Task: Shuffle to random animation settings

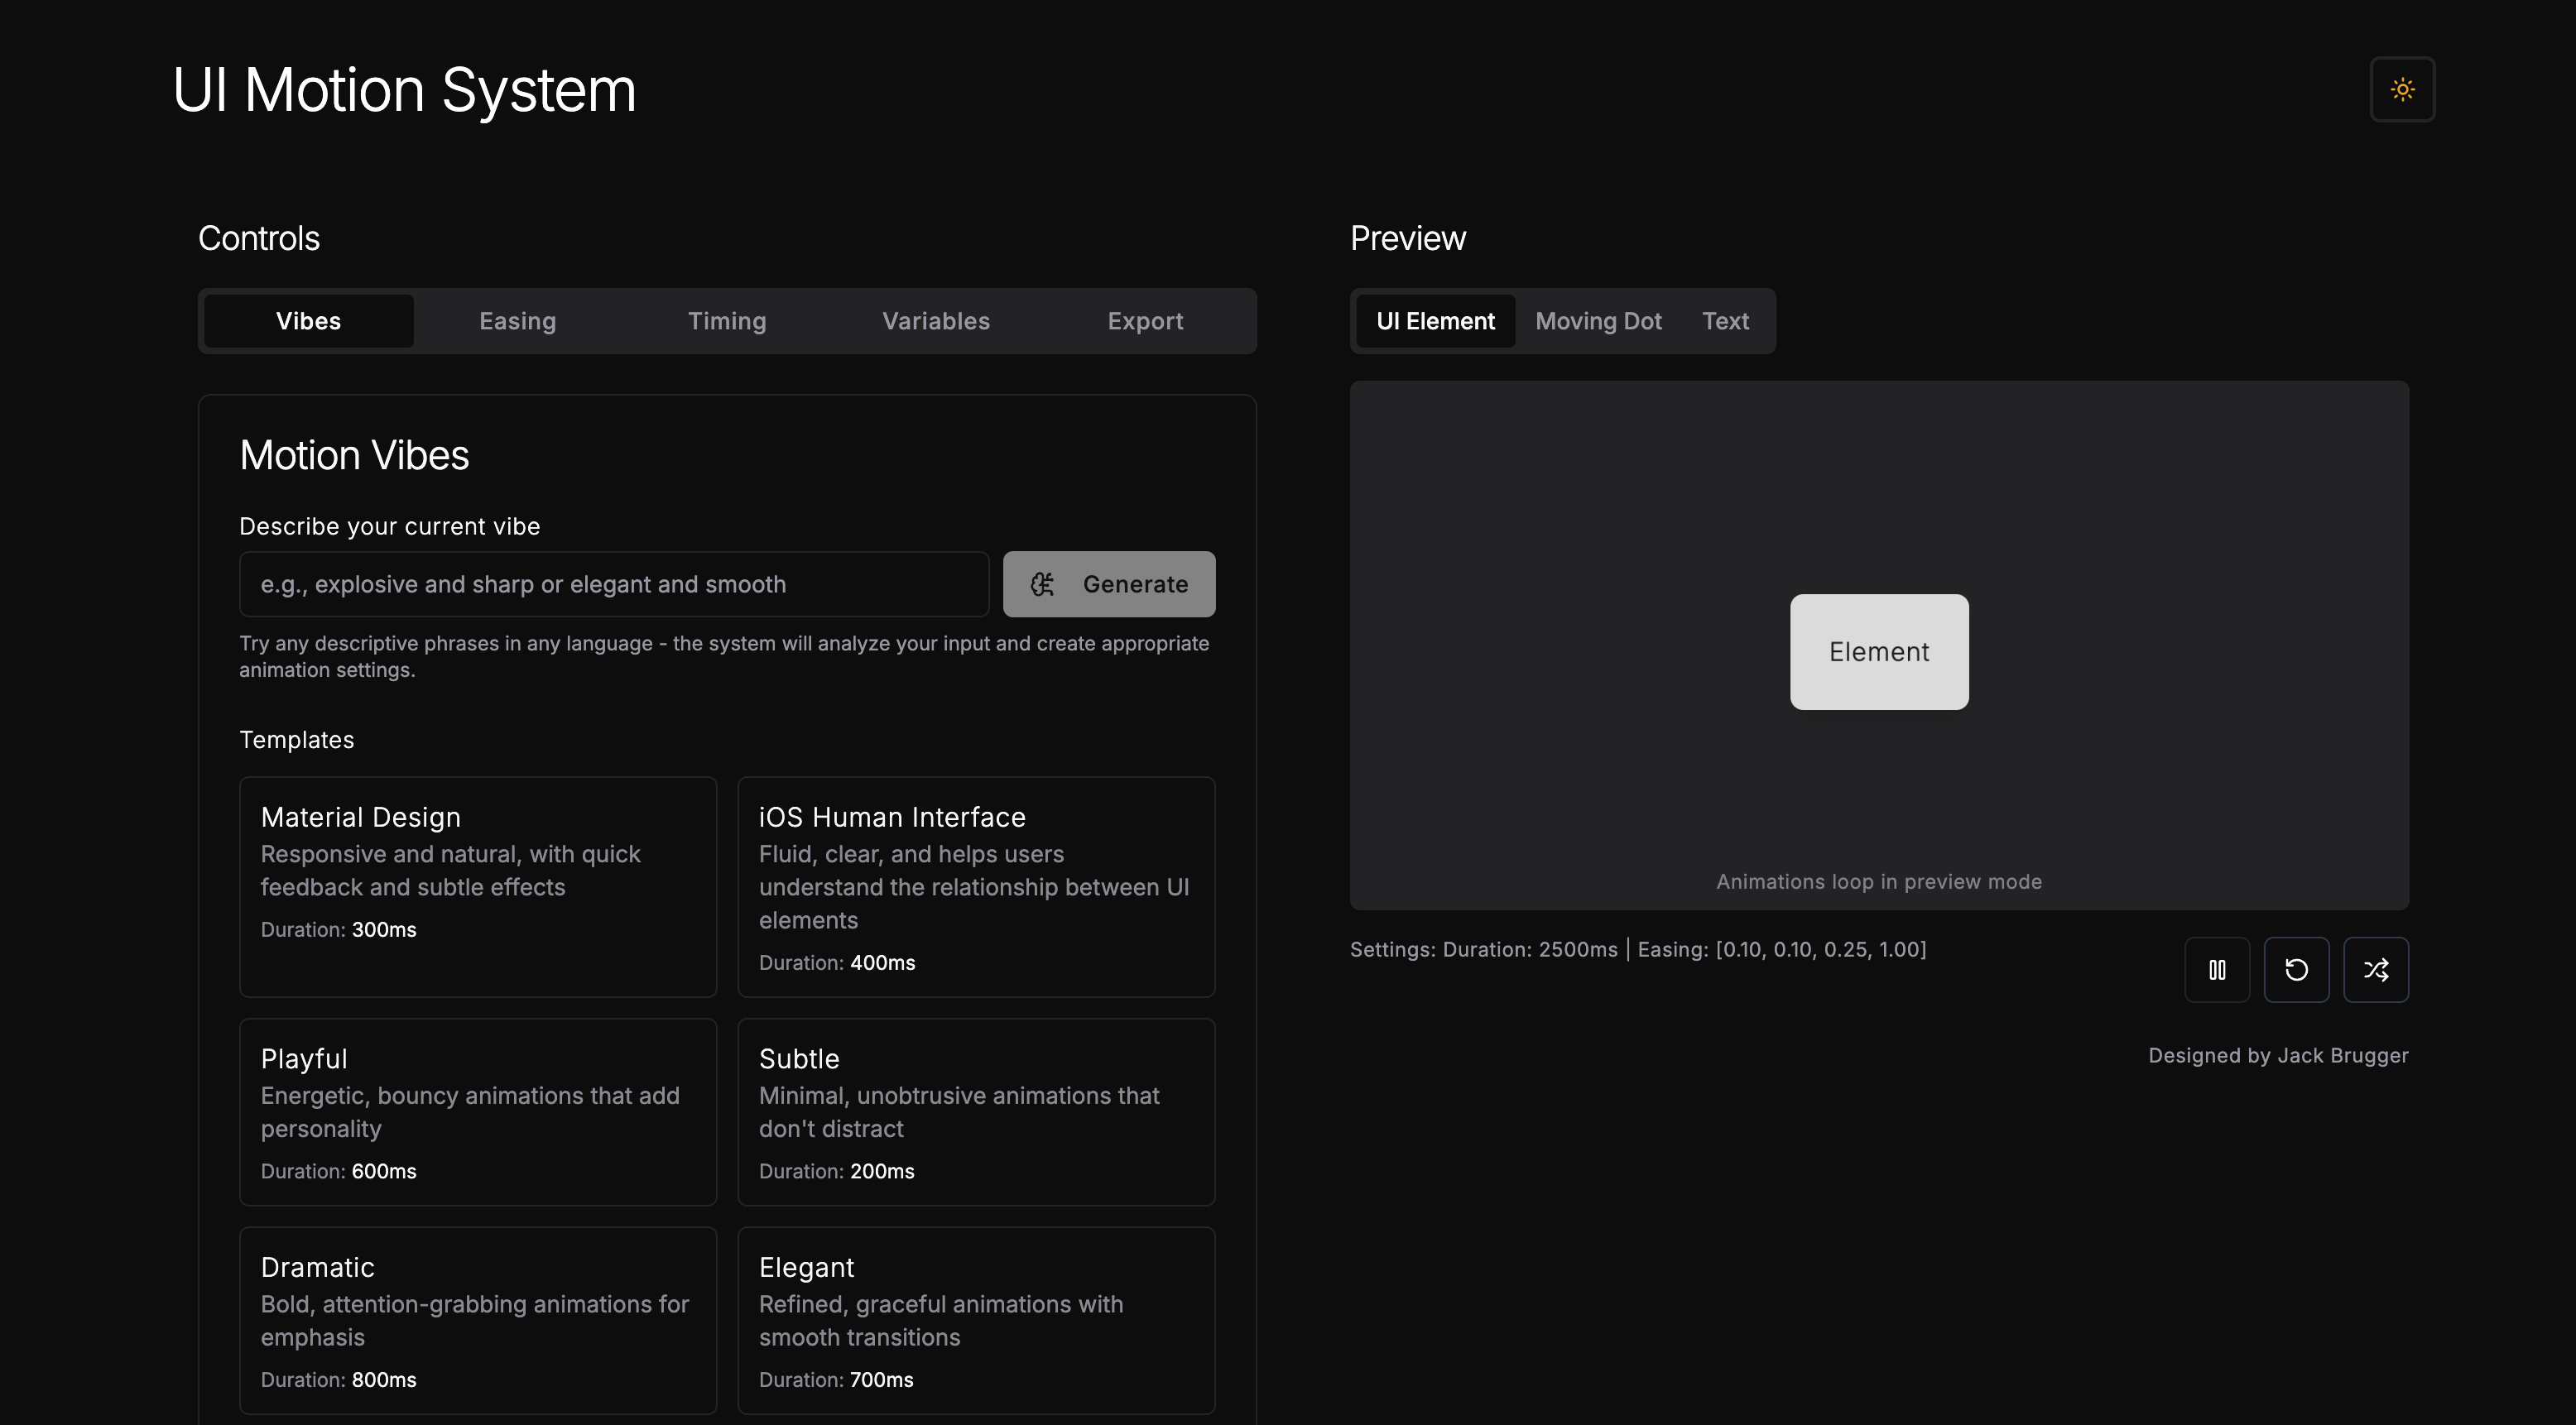Action: pos(2376,969)
